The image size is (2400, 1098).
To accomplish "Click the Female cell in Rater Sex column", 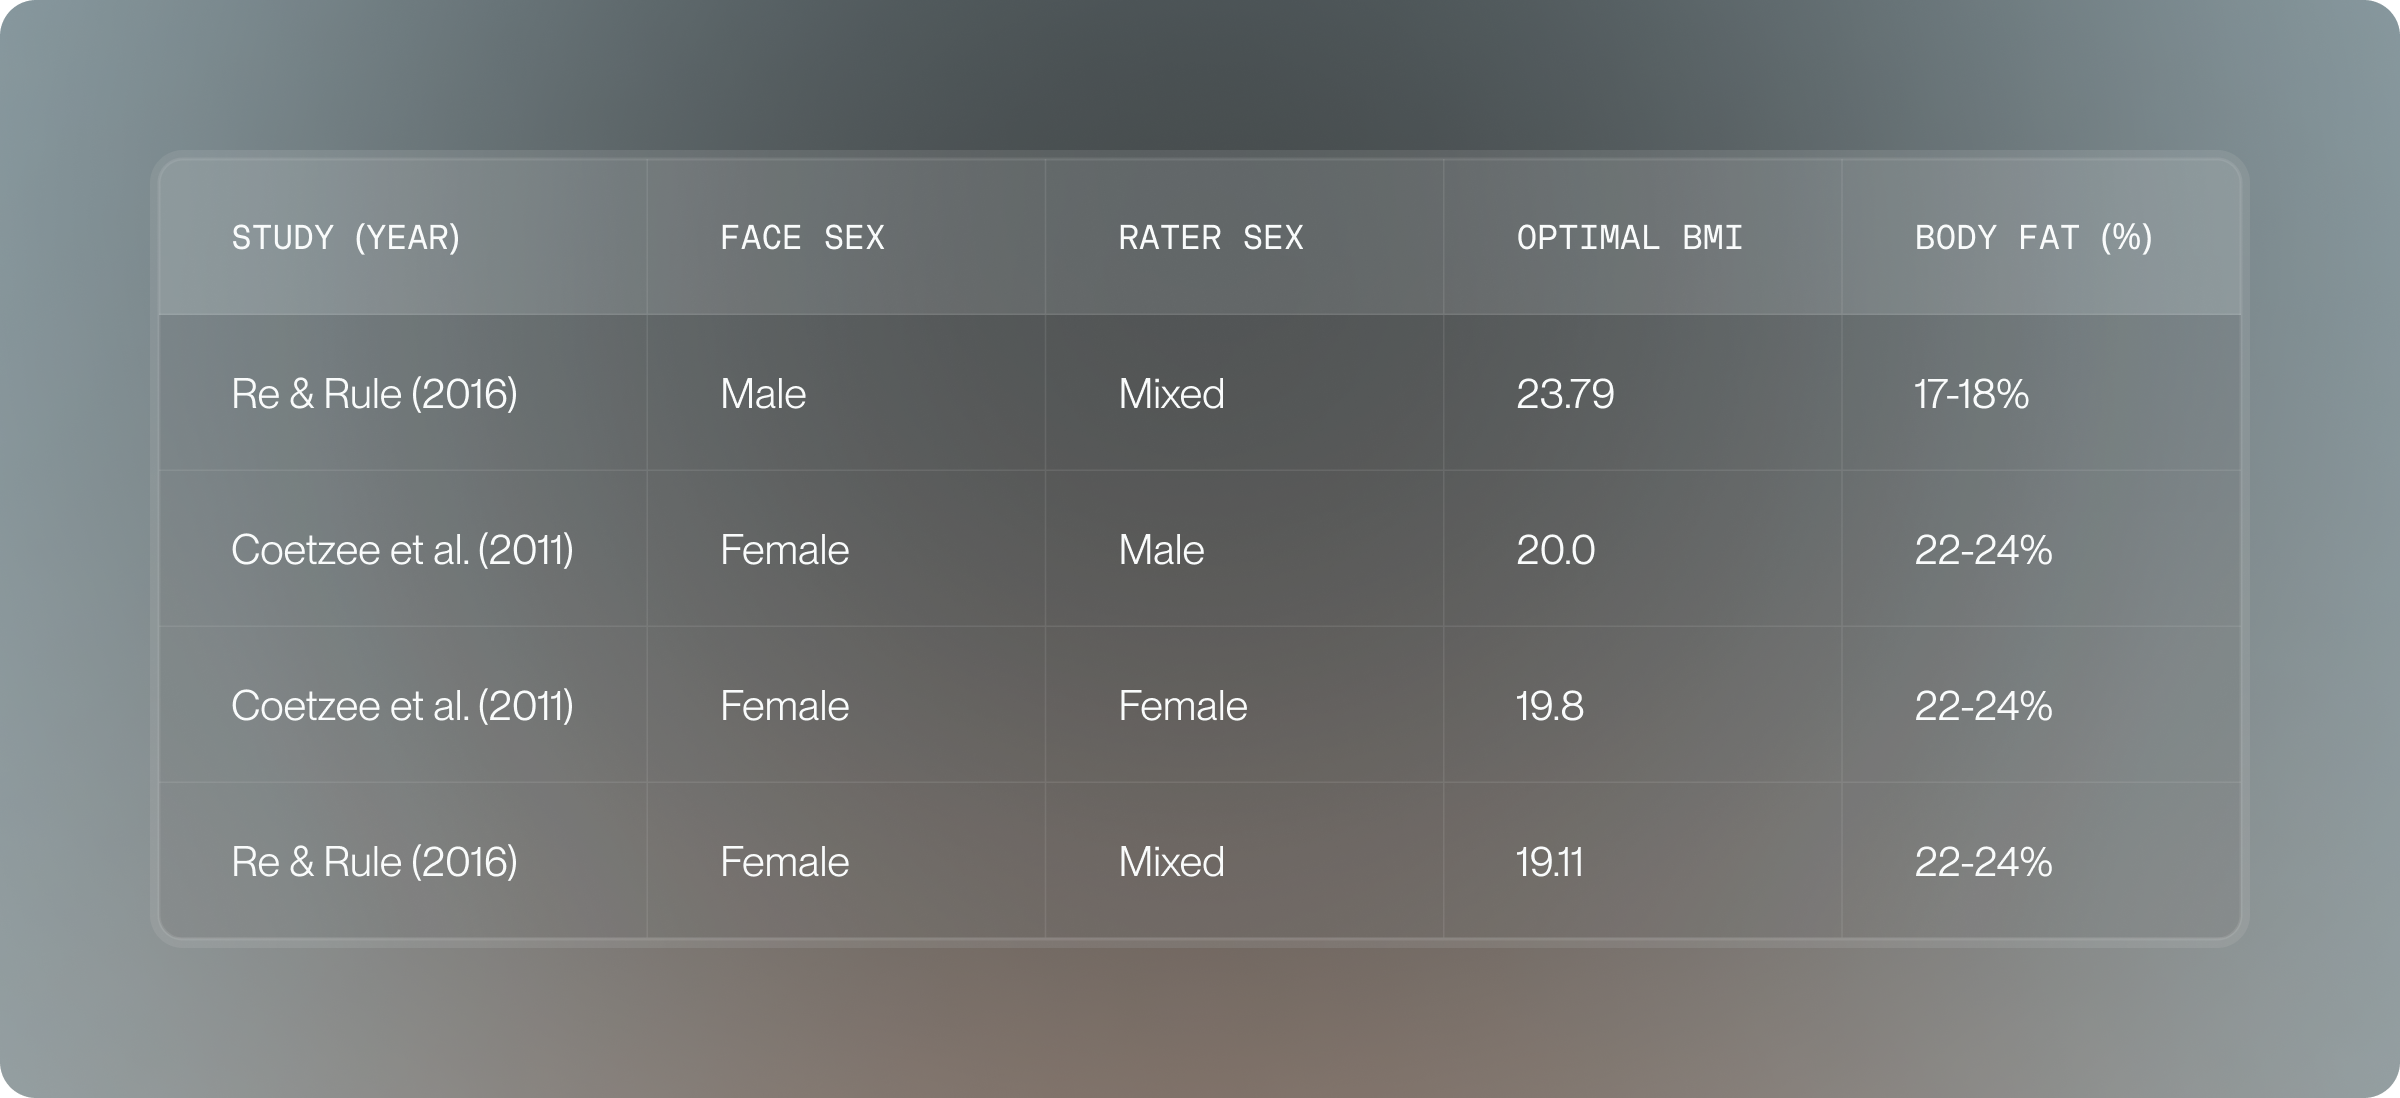I will tap(1182, 706).
